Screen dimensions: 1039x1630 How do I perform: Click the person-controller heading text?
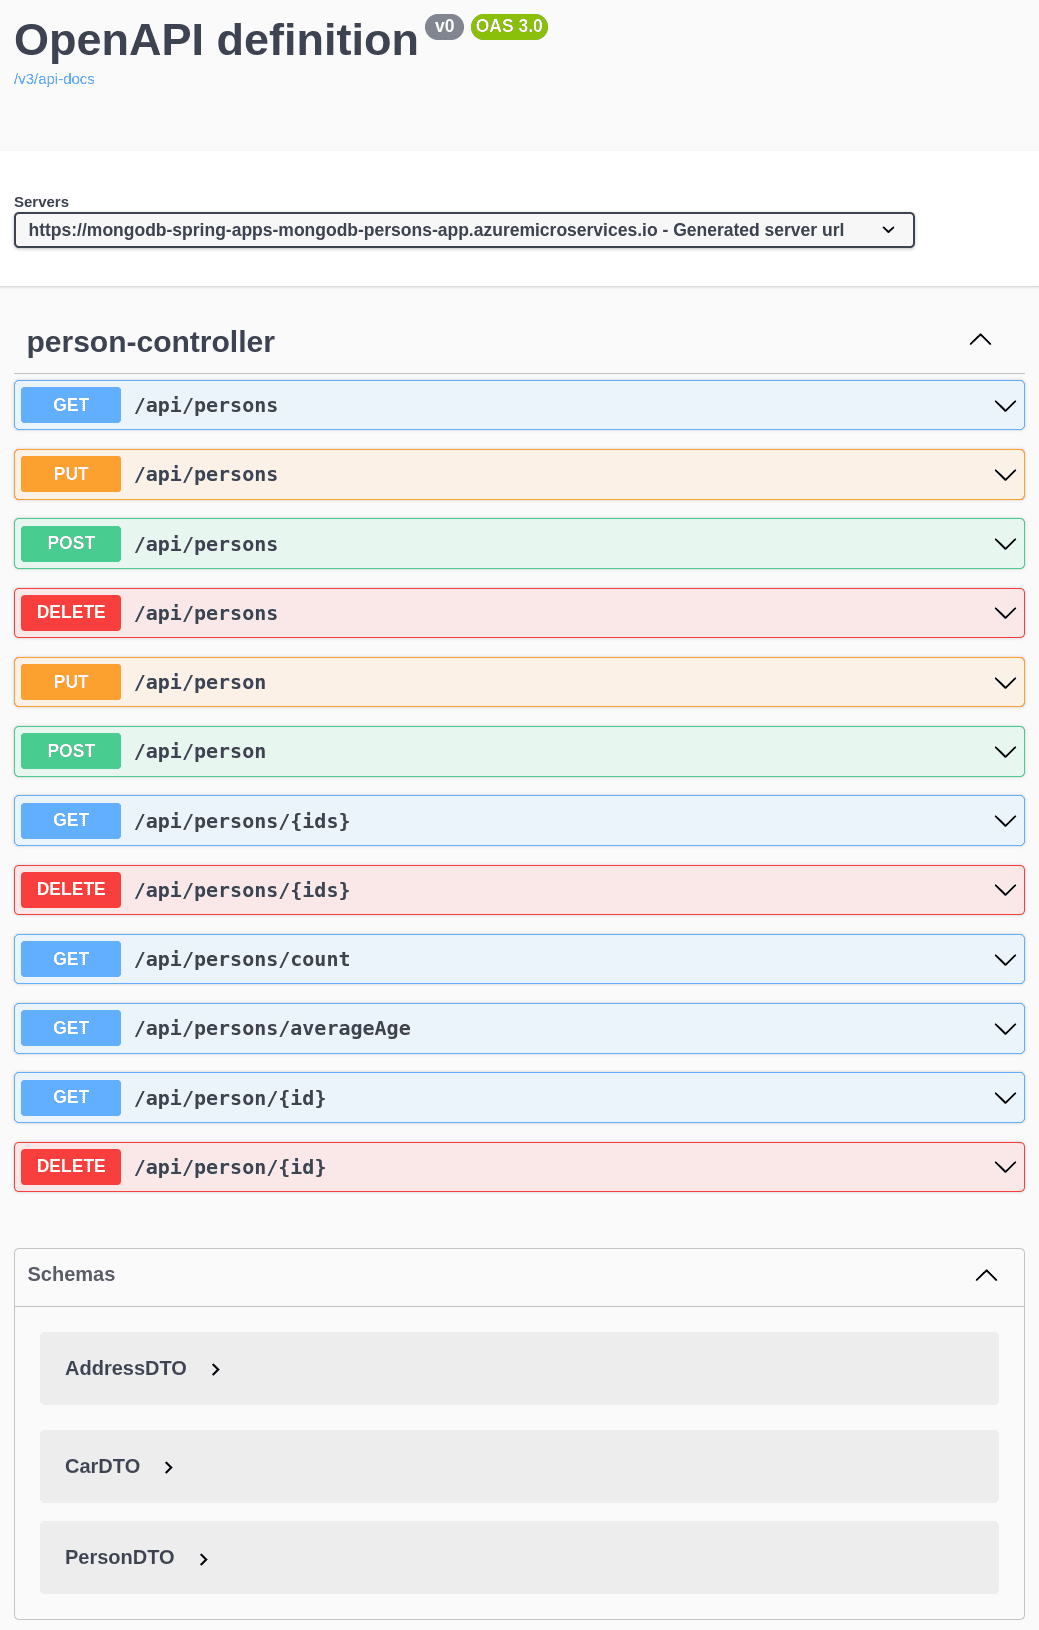[x=151, y=342]
